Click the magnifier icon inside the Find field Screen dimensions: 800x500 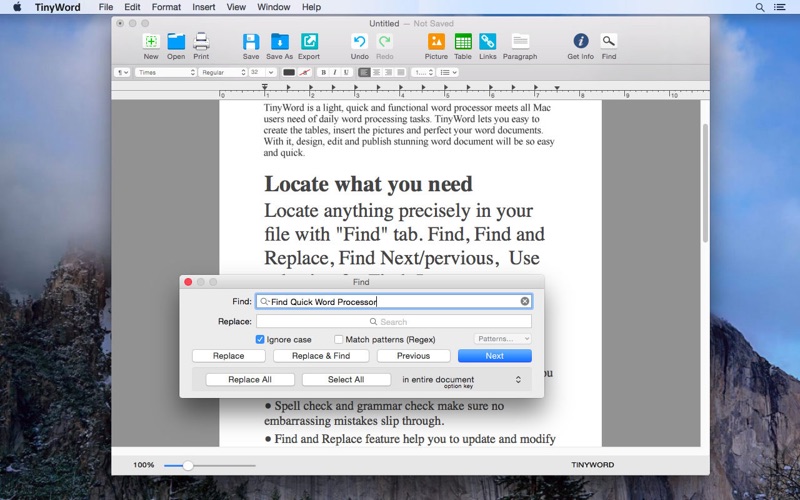coord(264,302)
